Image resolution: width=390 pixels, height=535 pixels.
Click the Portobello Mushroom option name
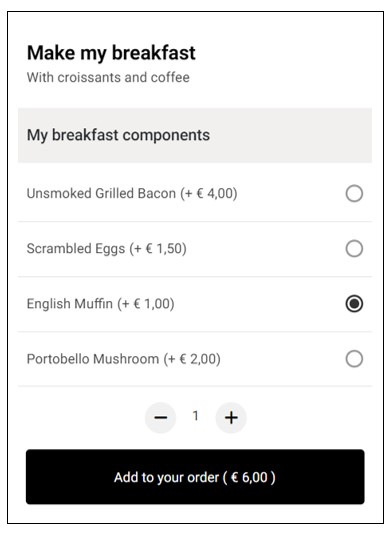tap(93, 359)
